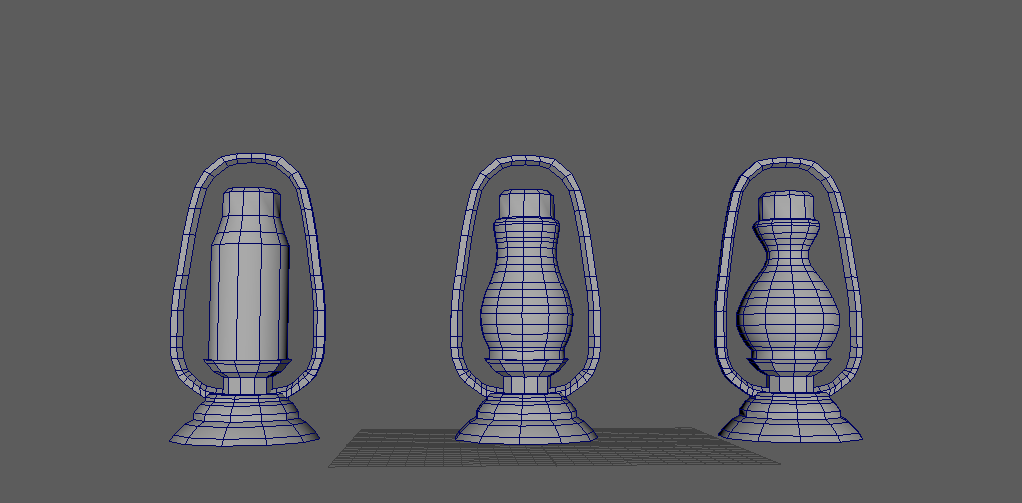Select the middle lantern's top cap
Image resolution: width=1022 pixels, height=503 pixels.
[x=526, y=204]
